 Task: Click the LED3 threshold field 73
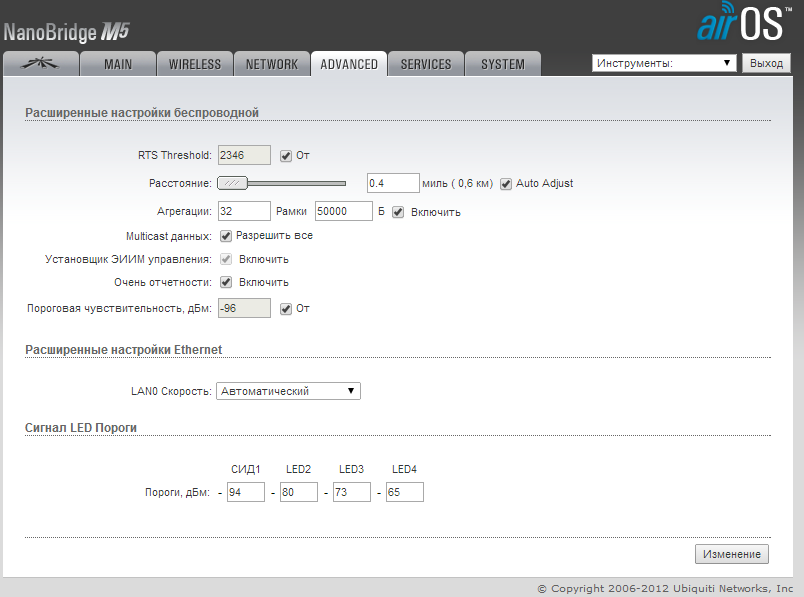tap(352, 492)
